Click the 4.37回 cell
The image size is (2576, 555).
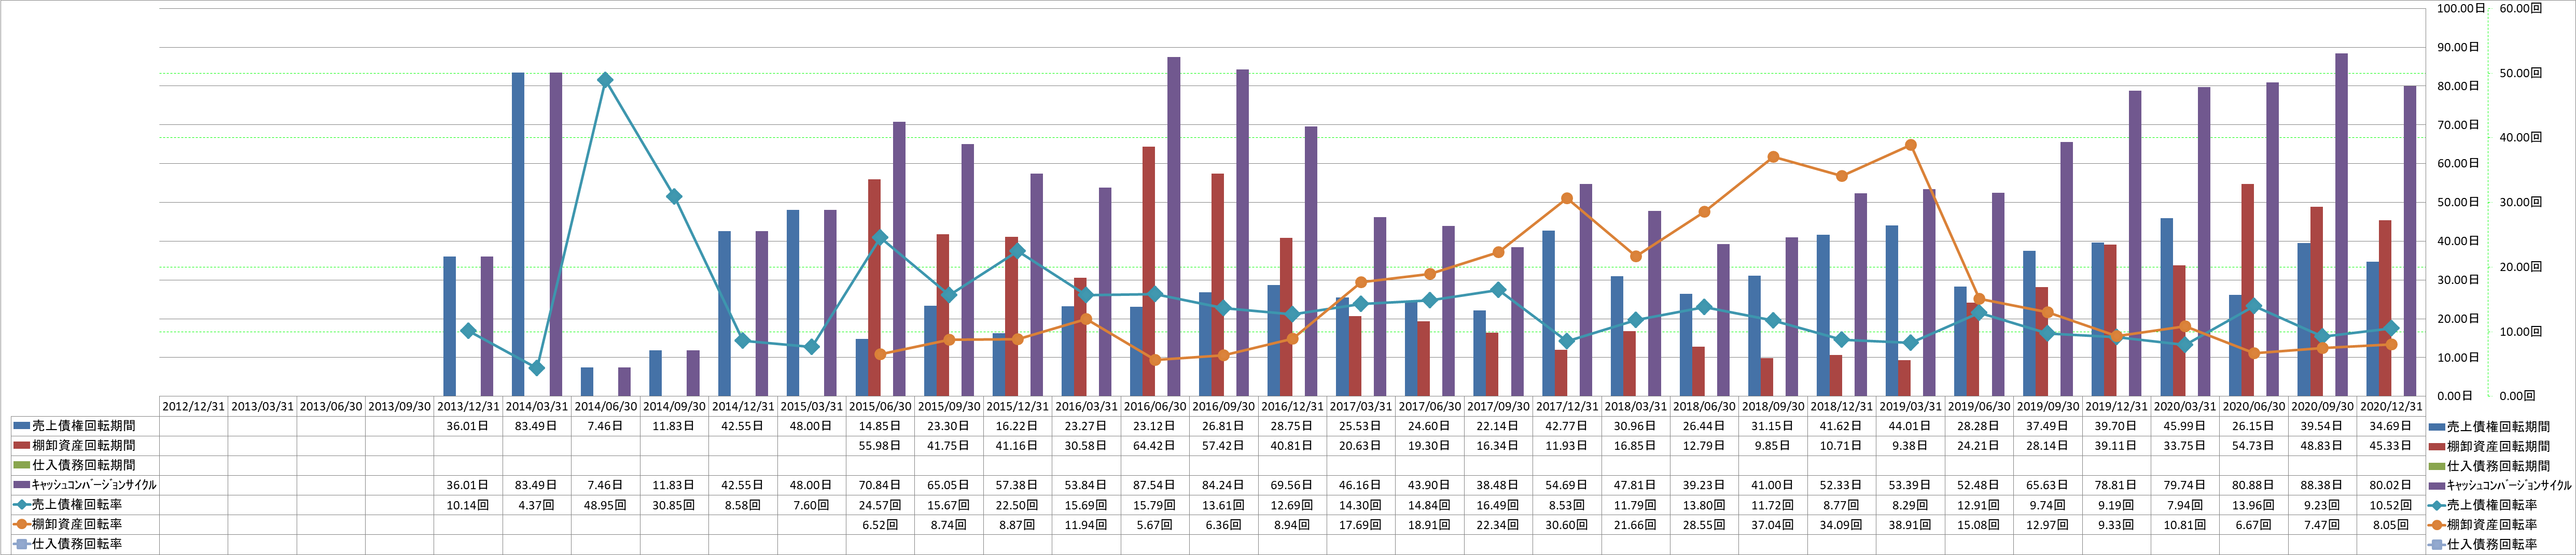(x=536, y=505)
